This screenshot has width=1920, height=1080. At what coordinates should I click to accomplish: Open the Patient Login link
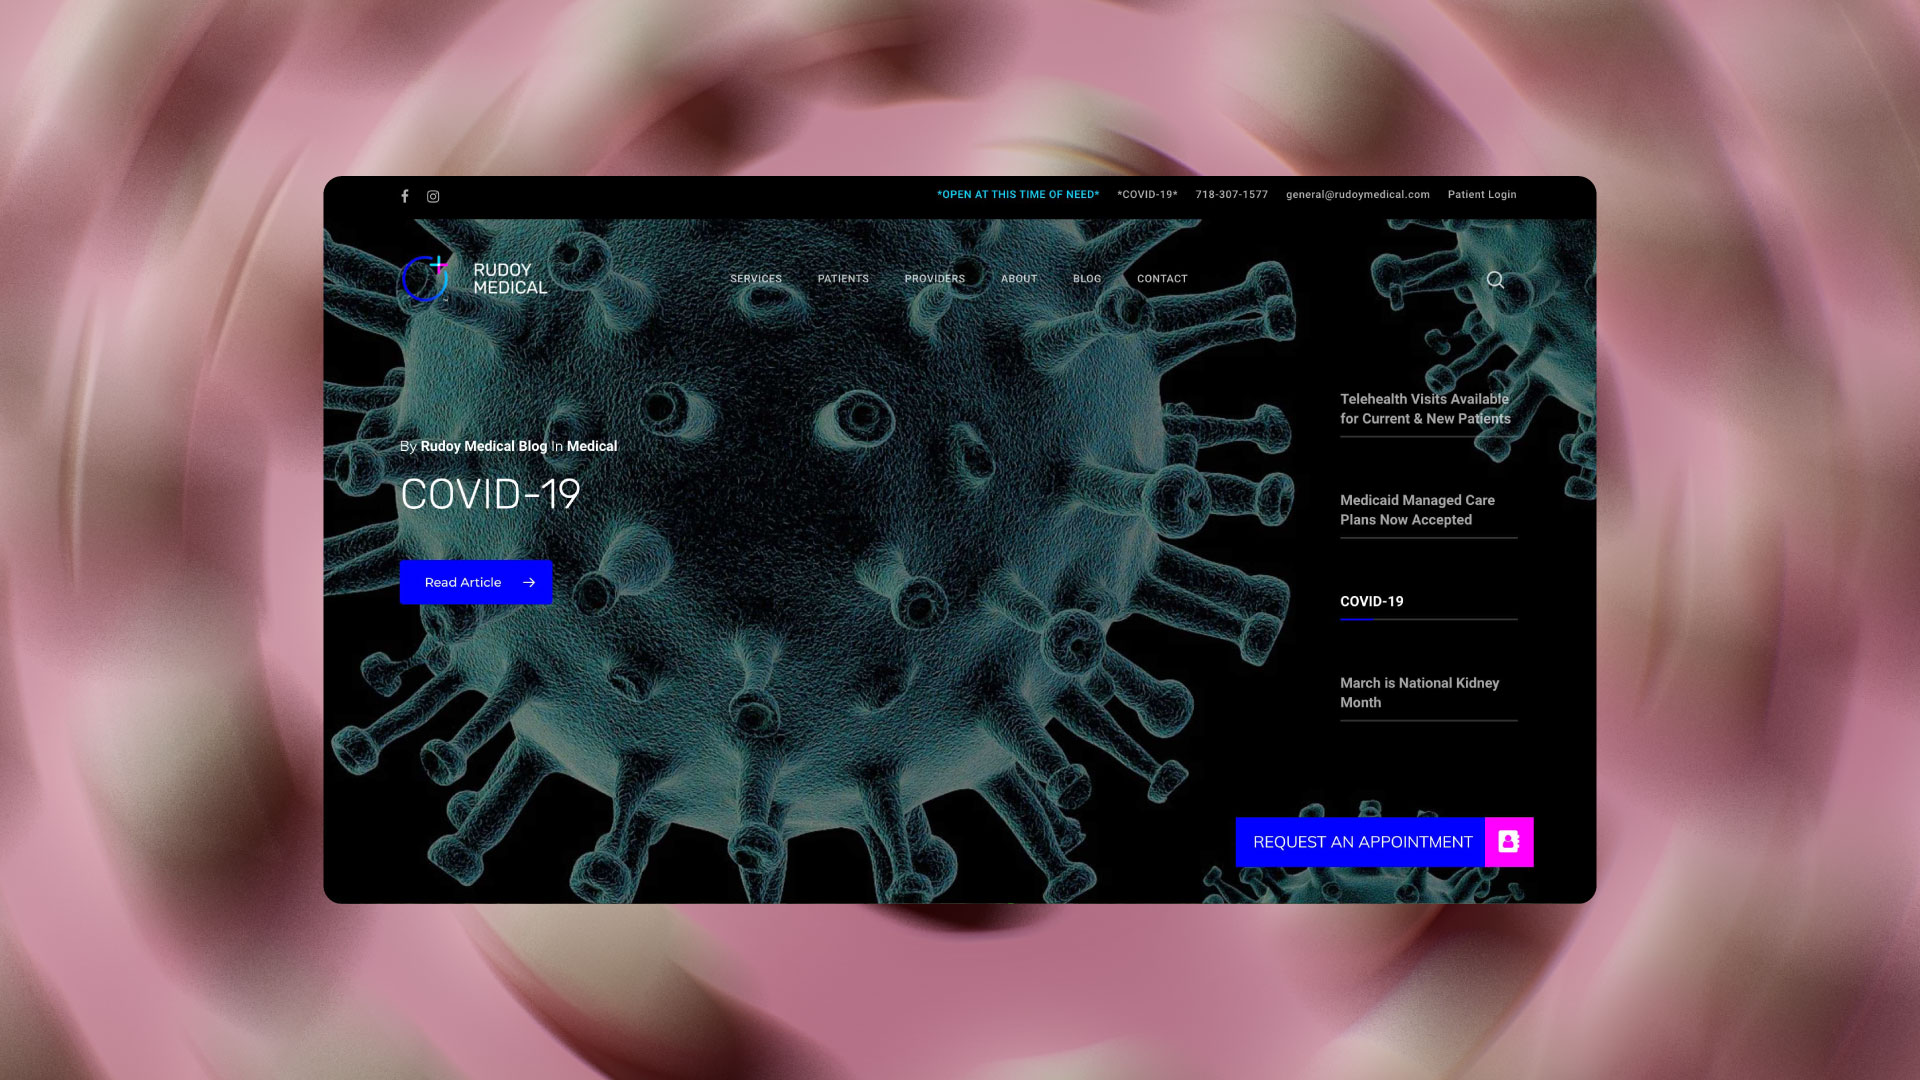1482,195
